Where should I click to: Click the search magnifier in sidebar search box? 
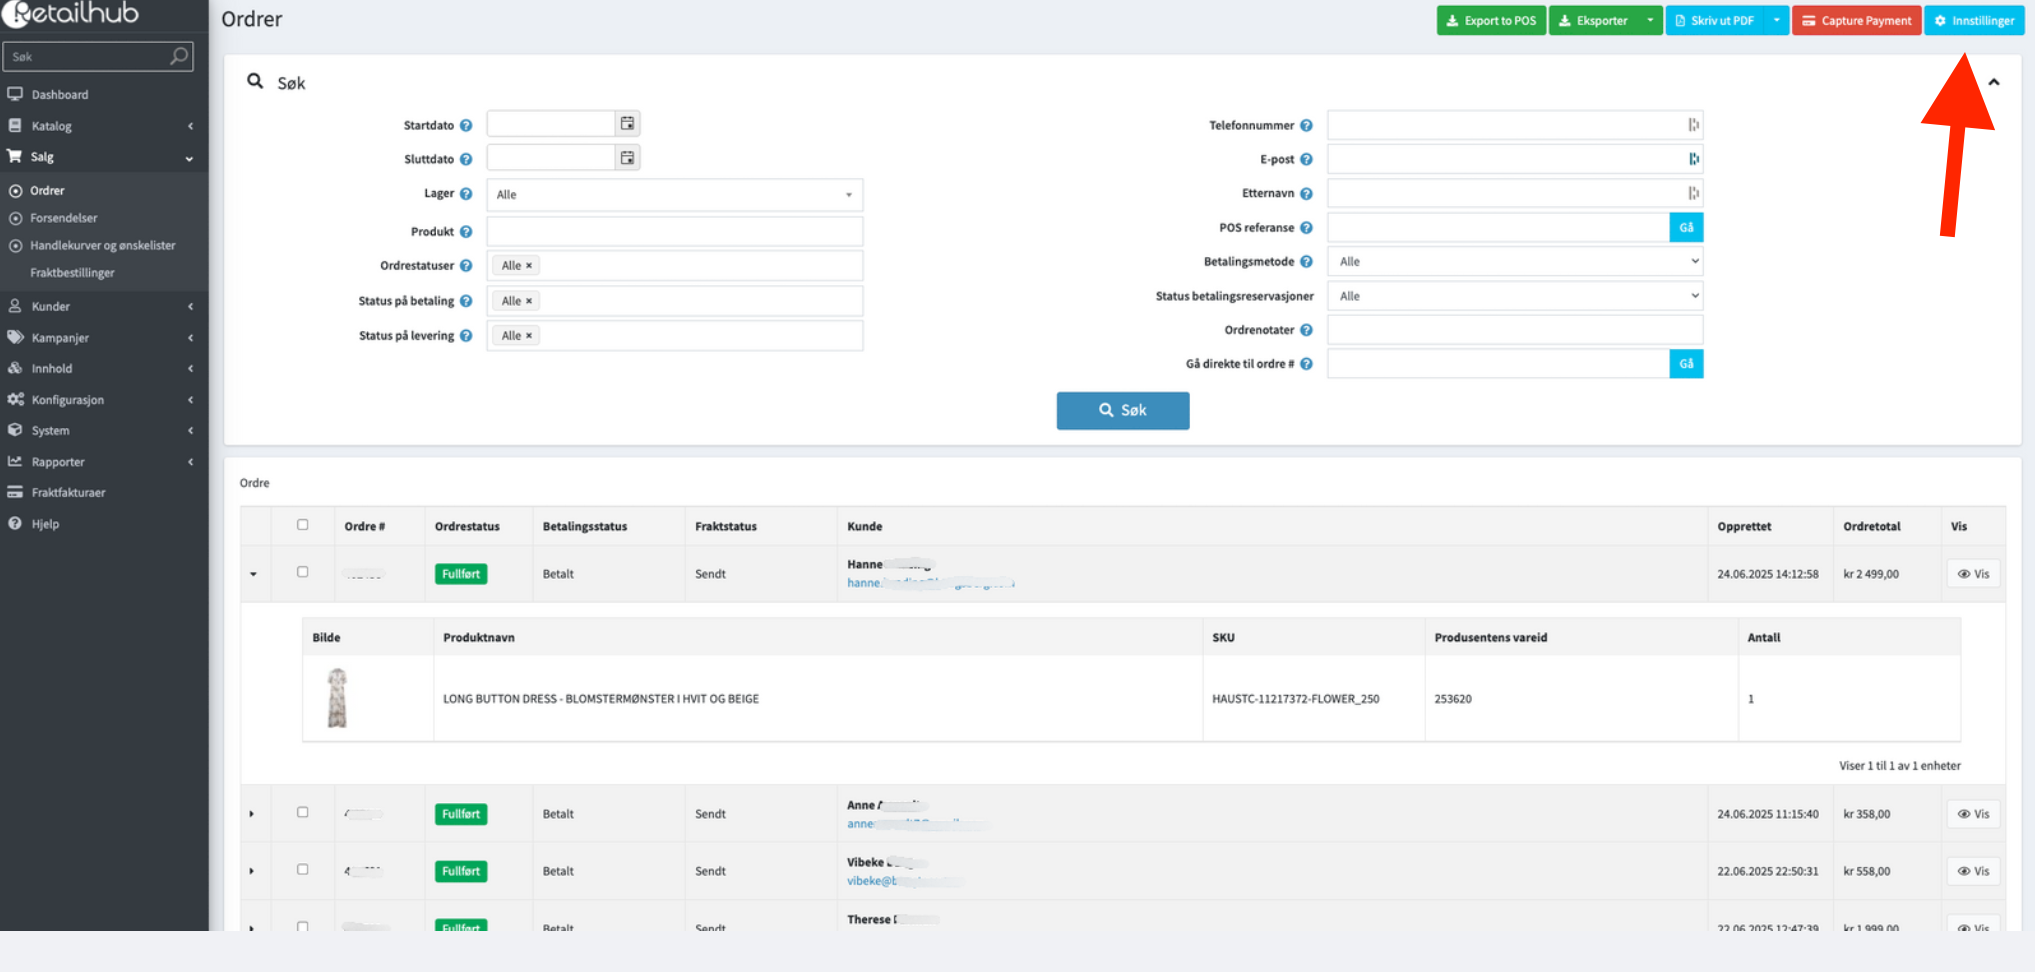click(x=179, y=57)
